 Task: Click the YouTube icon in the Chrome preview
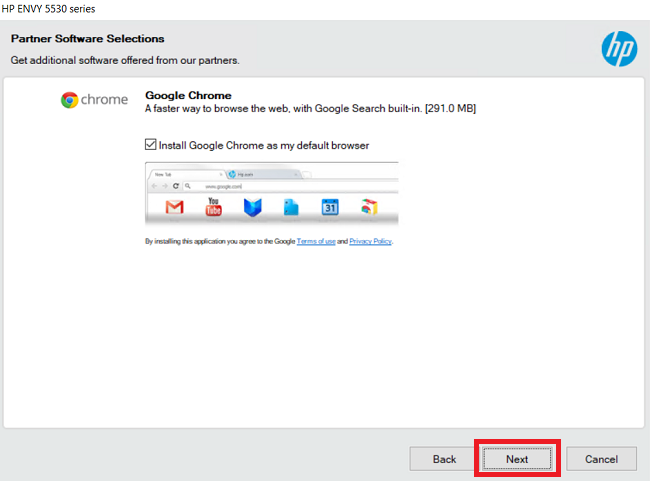213,206
